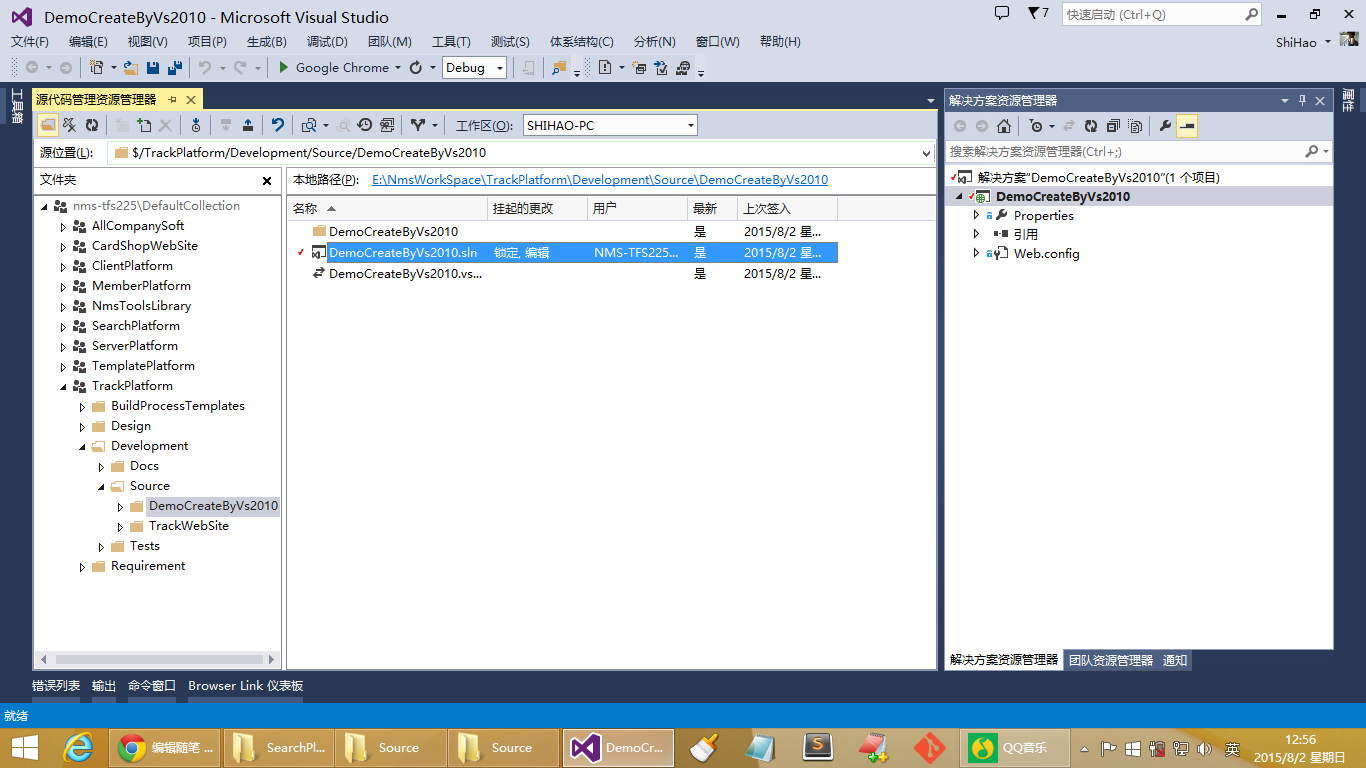
Task: Open the source location path dropdown
Action: click(925, 153)
